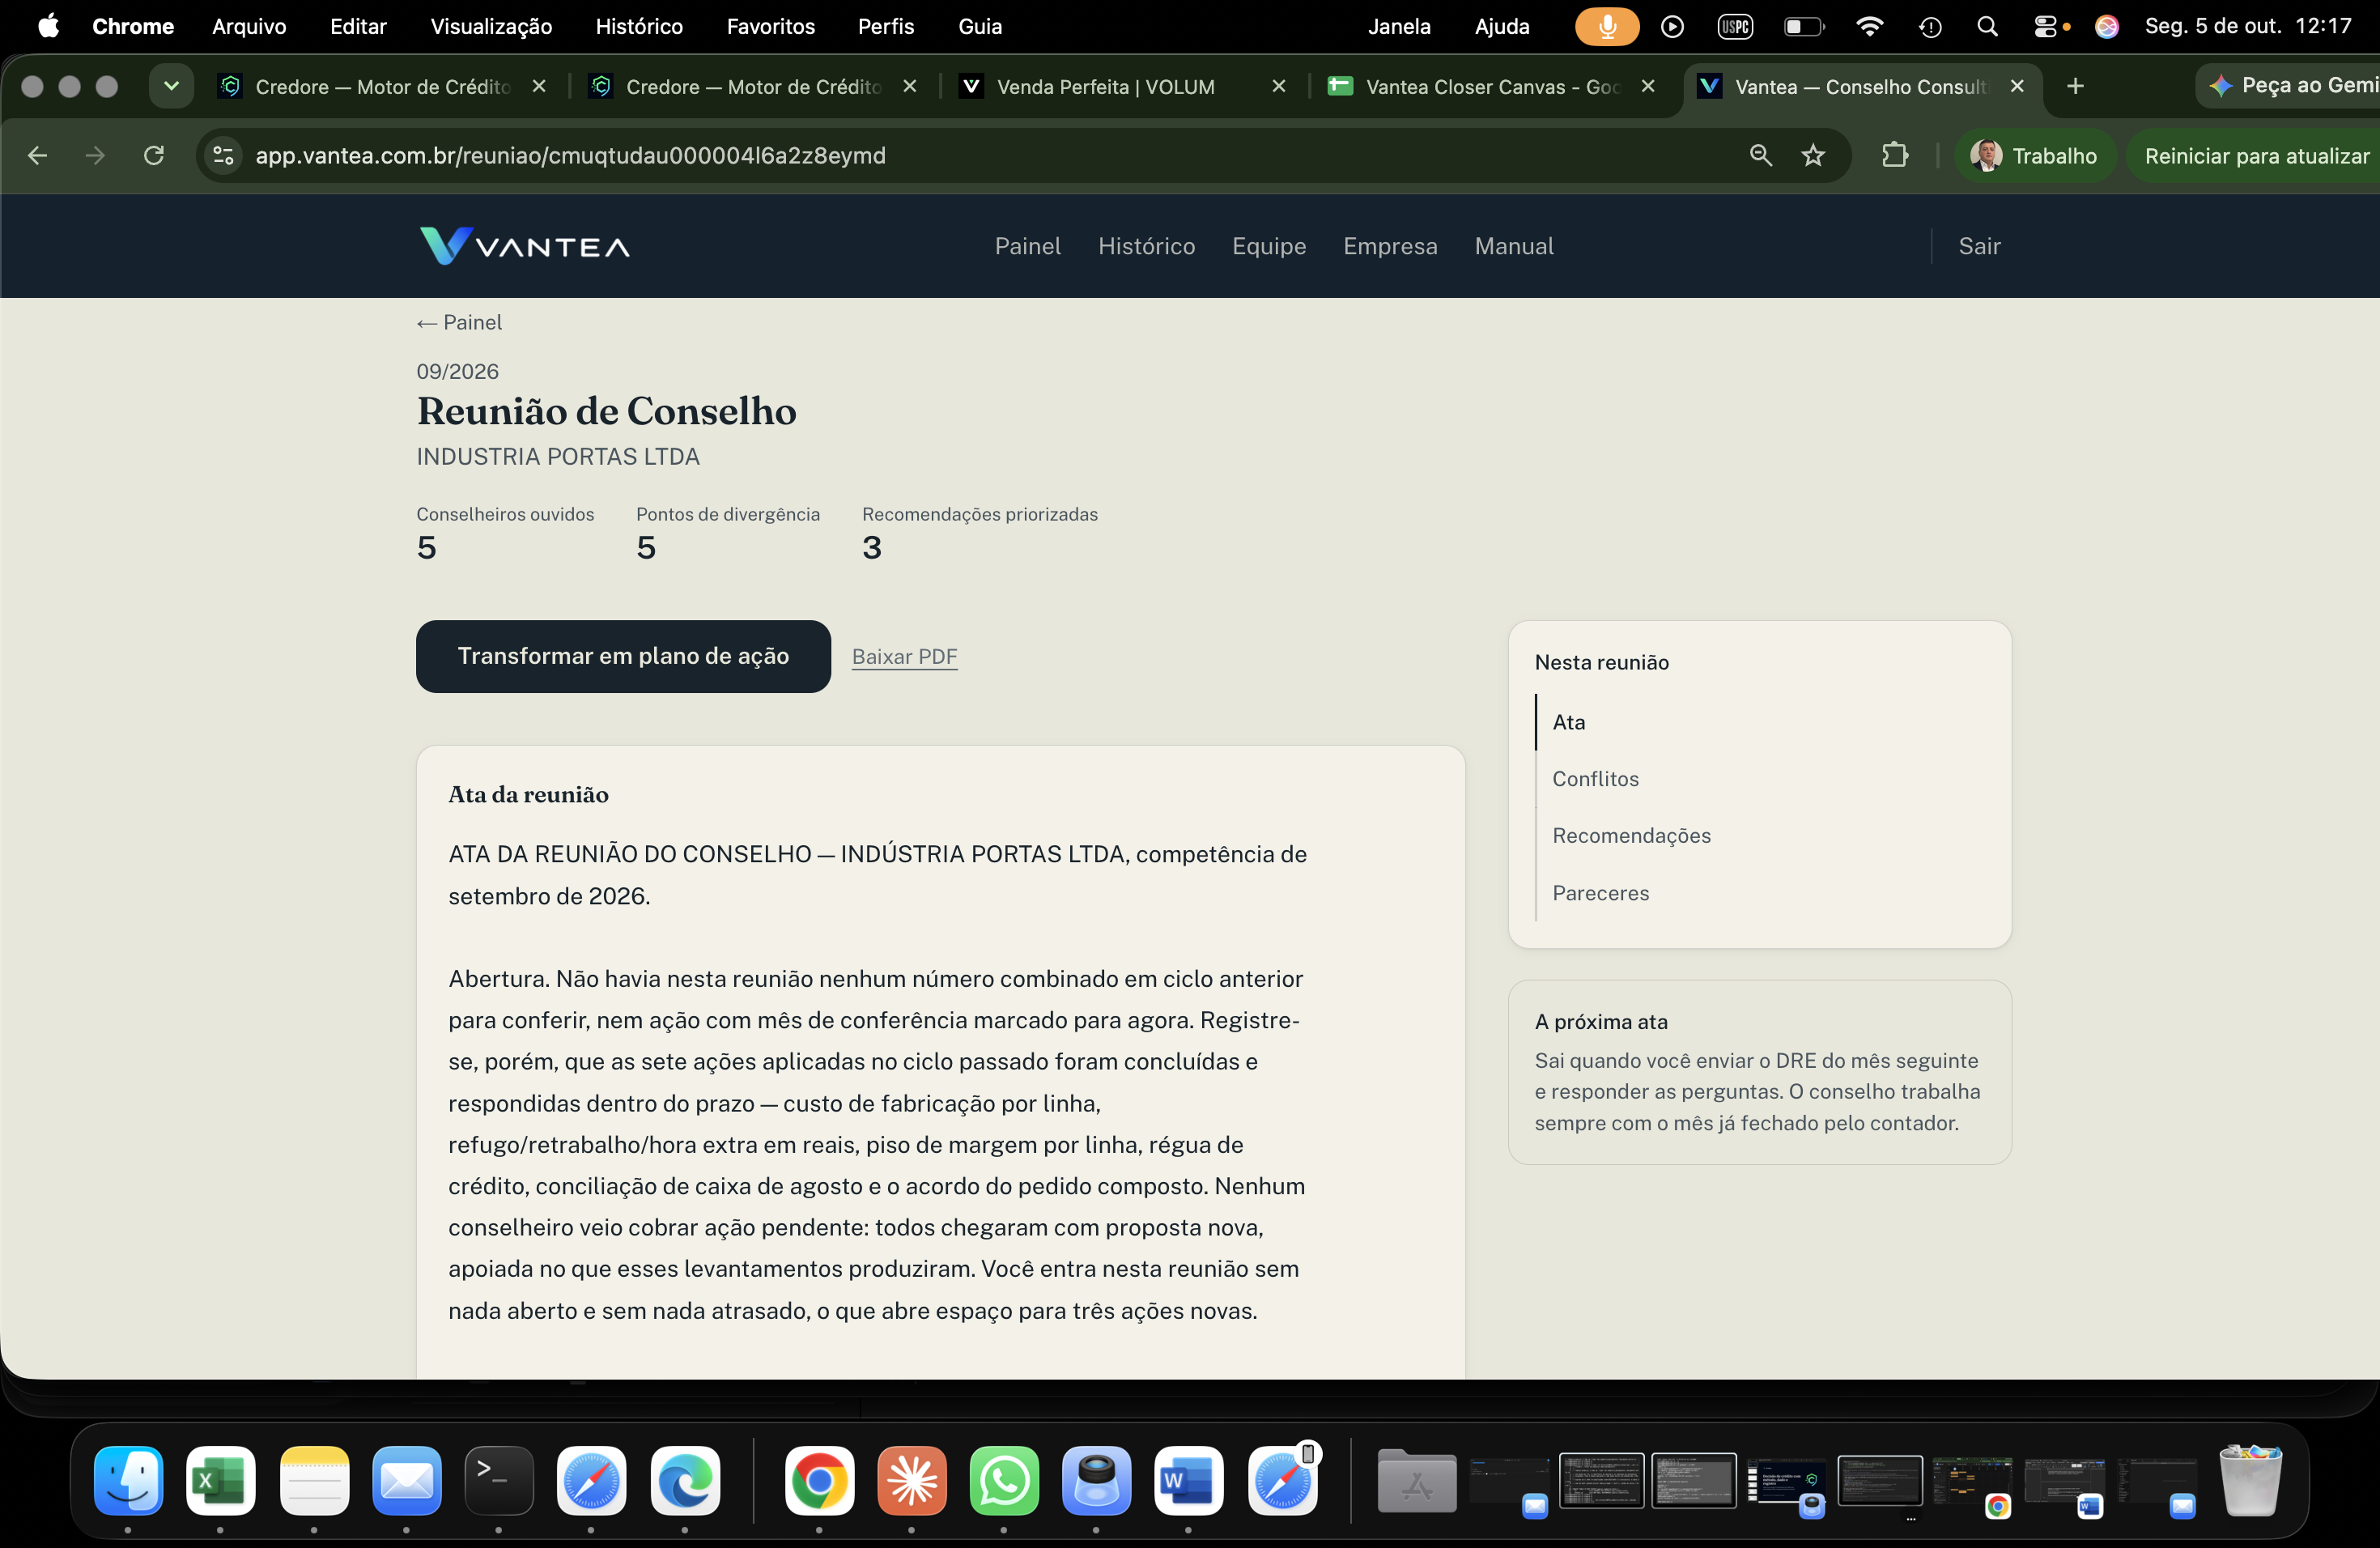Open the Trabalho profile menu
Screen dimensions: 2380x1548
(2034, 155)
